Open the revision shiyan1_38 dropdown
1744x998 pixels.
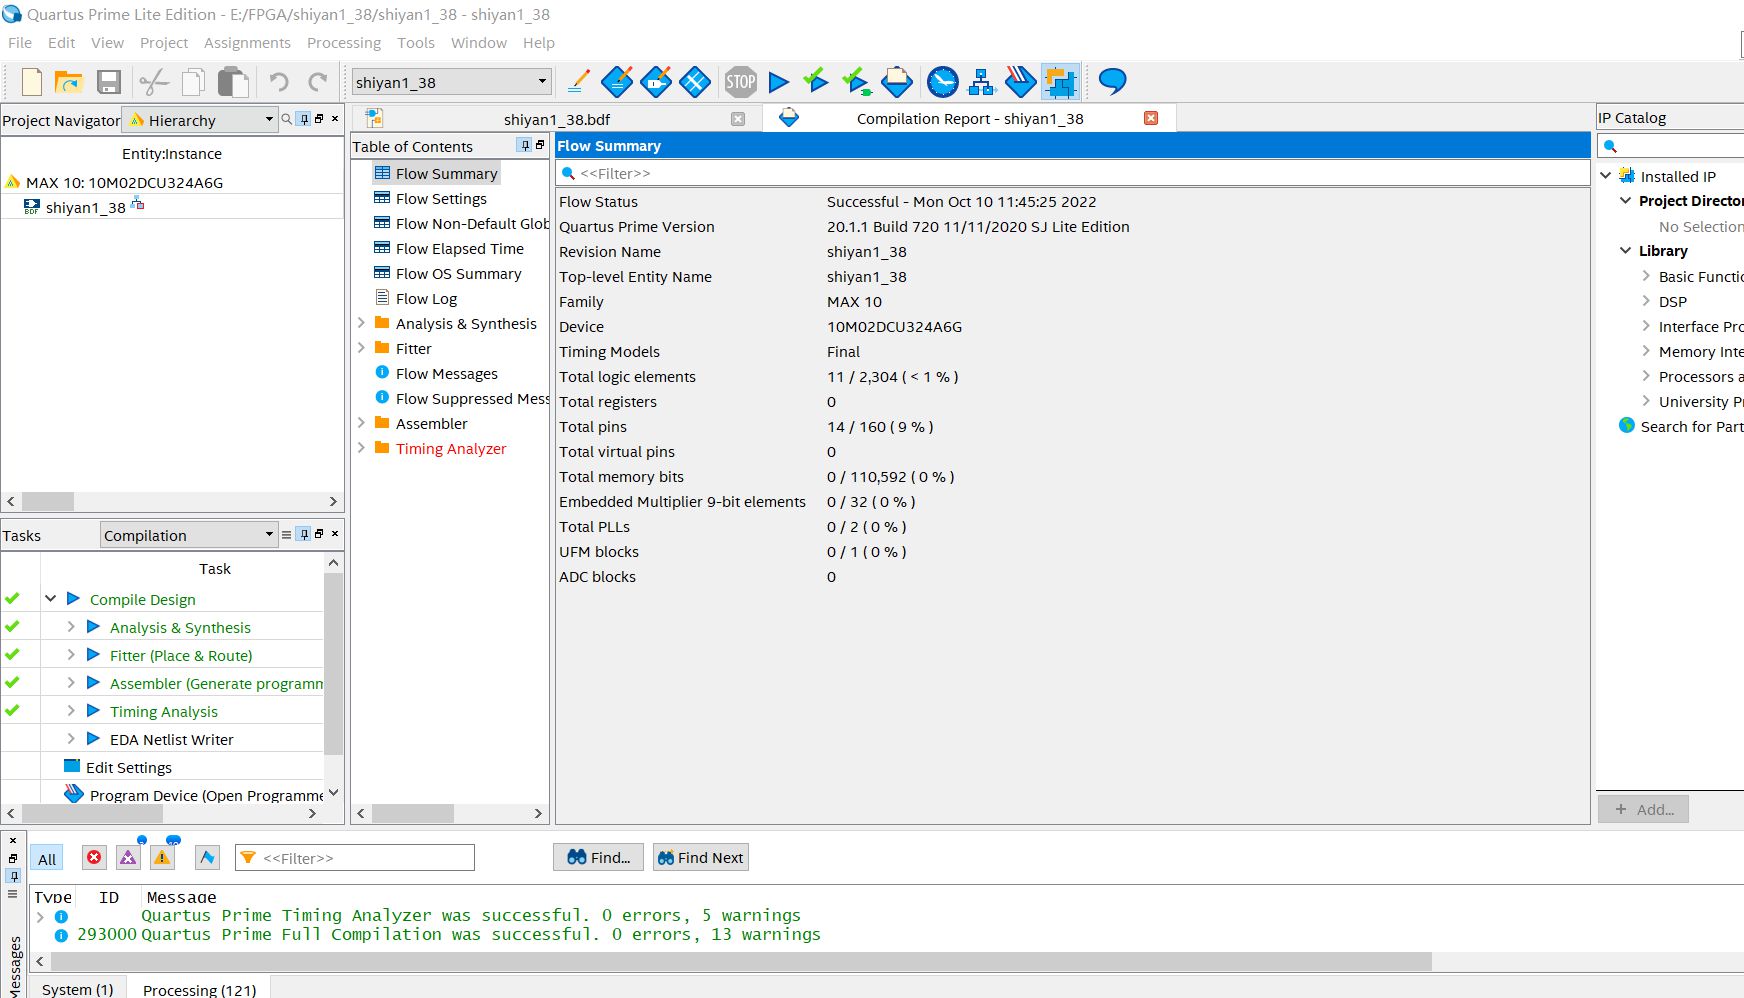click(x=451, y=82)
